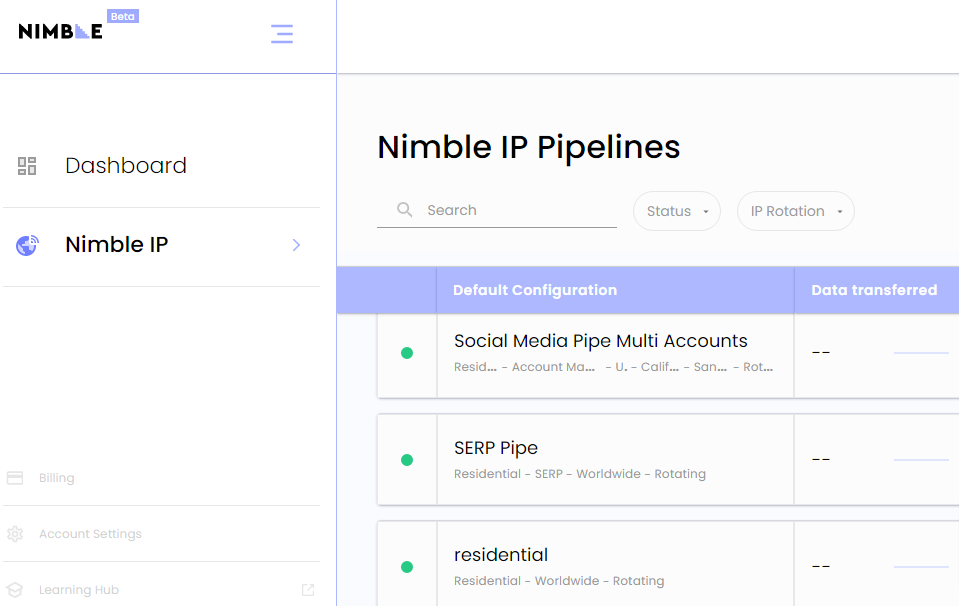Image resolution: width=959 pixels, height=606 pixels.
Task: Open the IP Rotation filter dropdown
Action: (x=796, y=211)
